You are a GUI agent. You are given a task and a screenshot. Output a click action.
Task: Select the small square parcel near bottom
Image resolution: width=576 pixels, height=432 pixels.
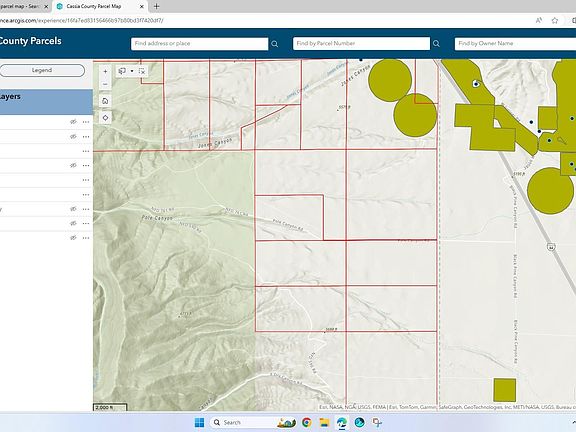[505, 390]
